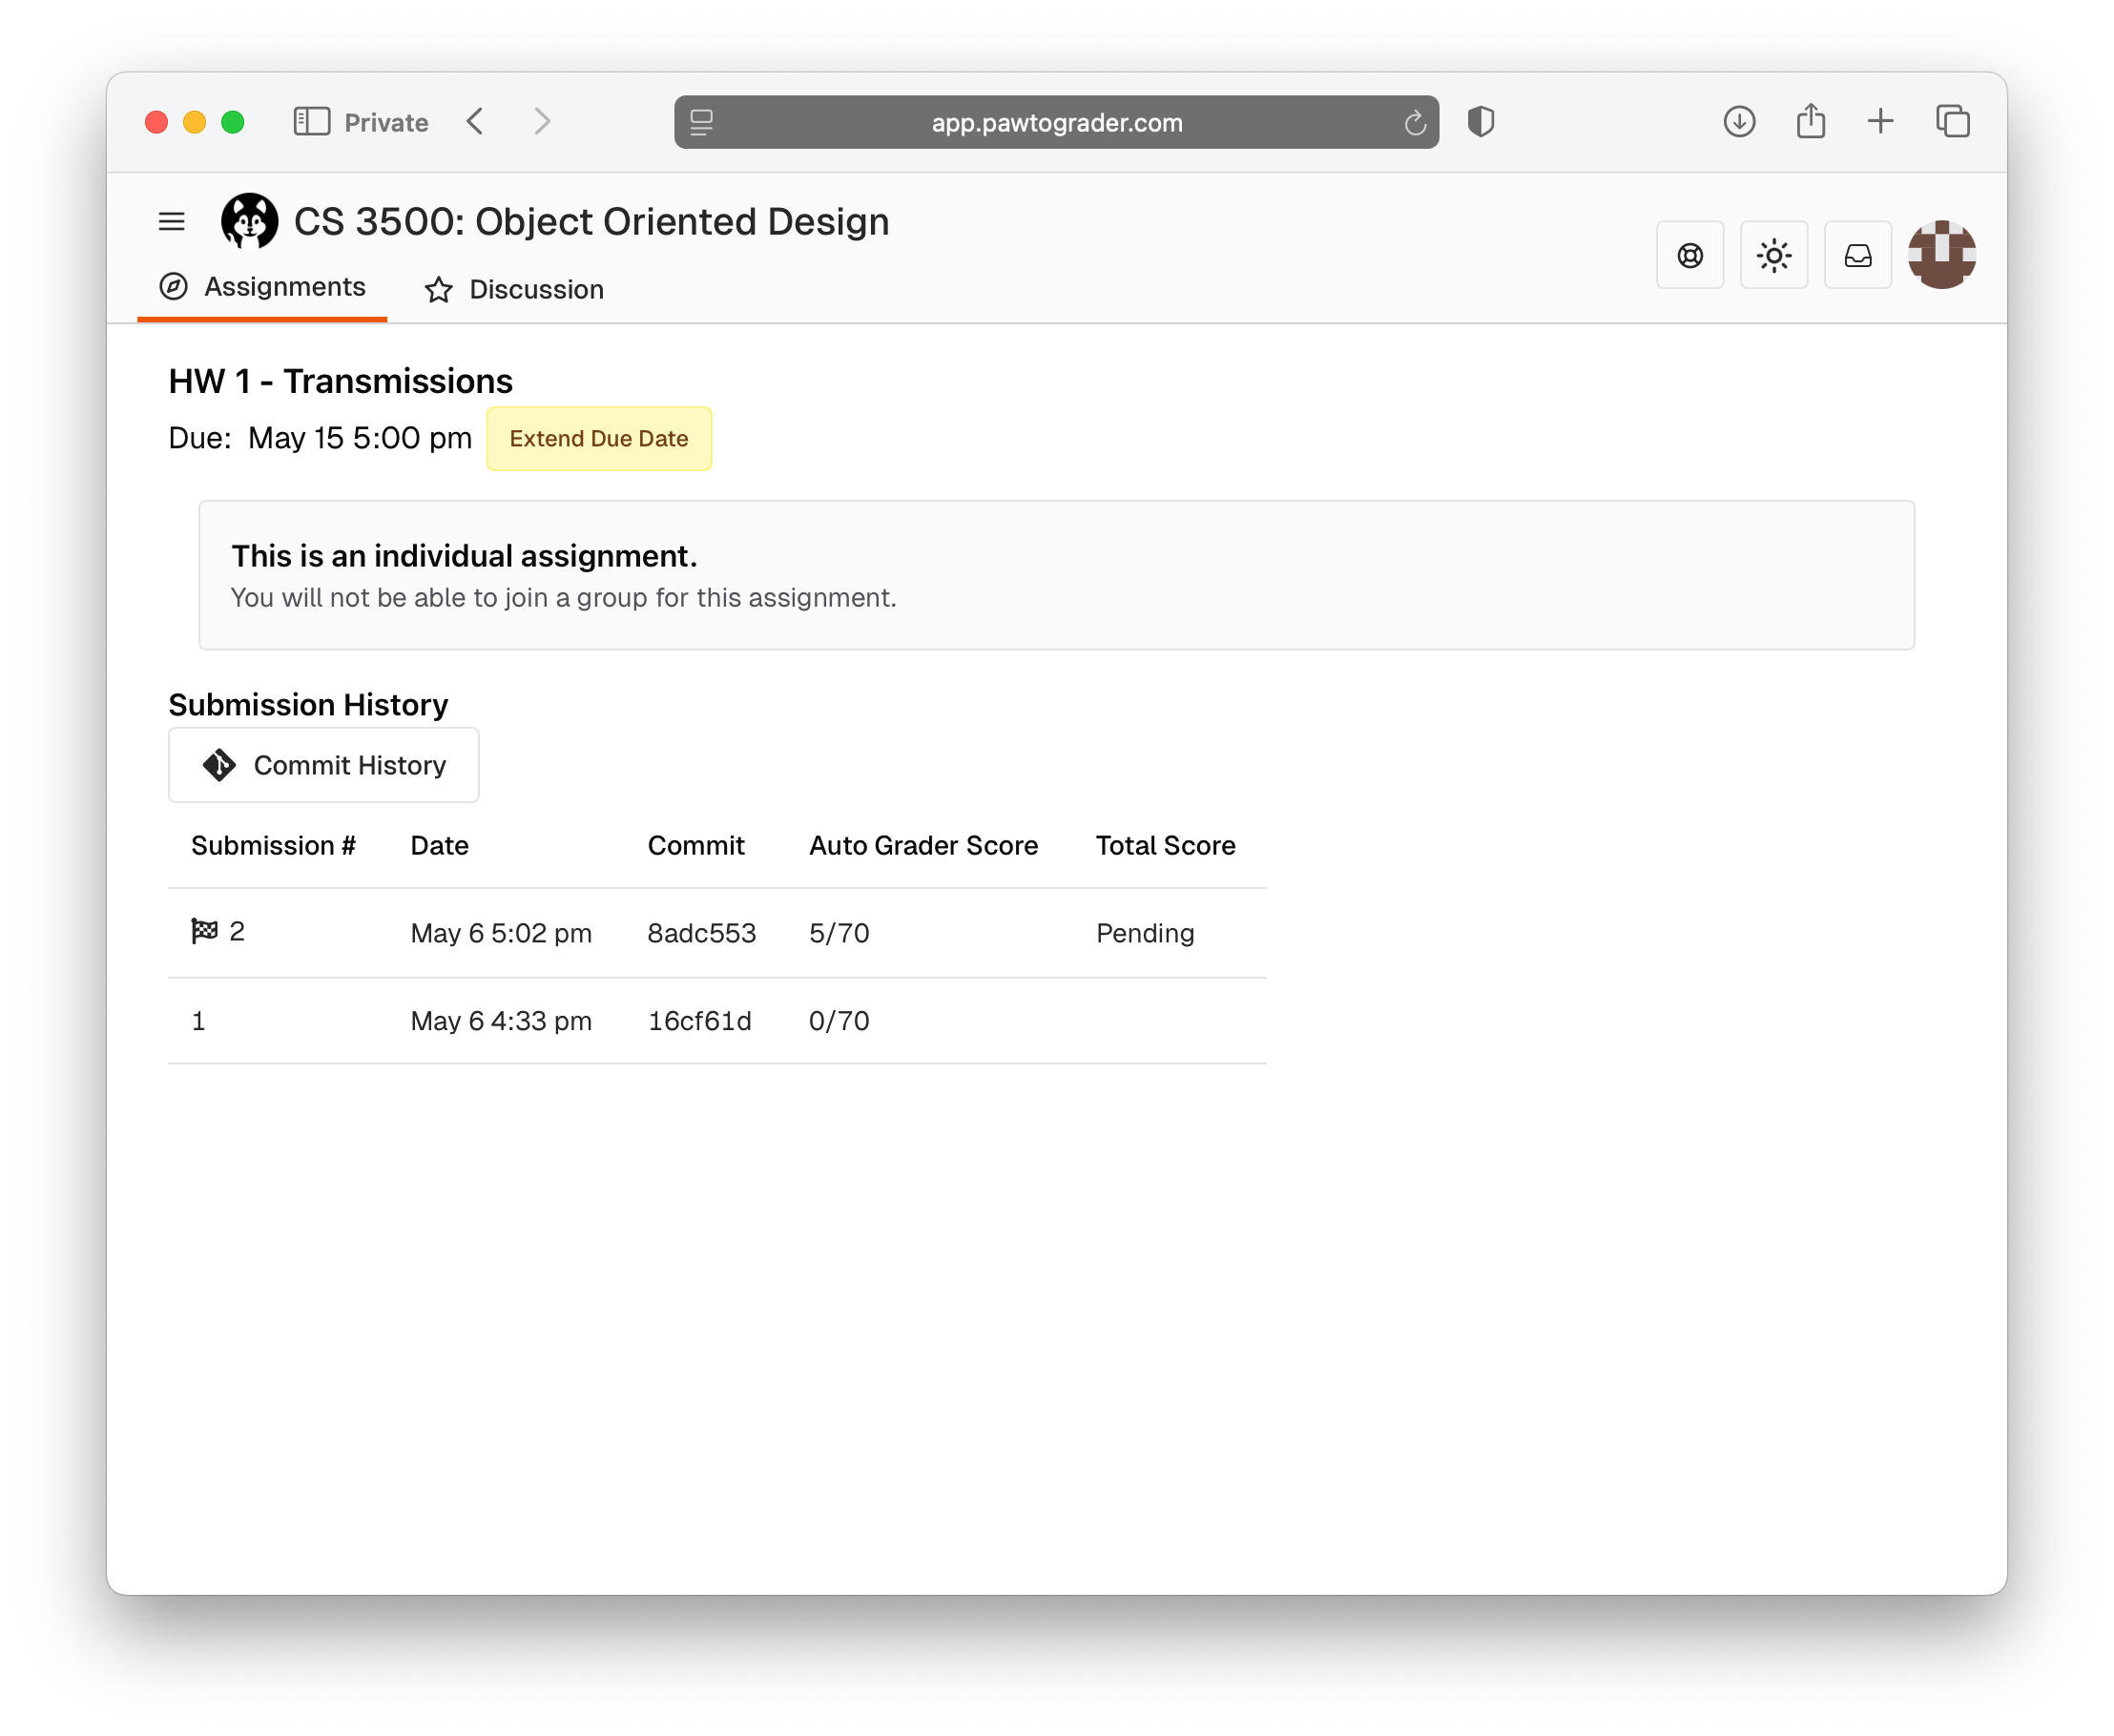Click the Pending total score
Viewport: 2114px width, 1736px height.
(x=1145, y=933)
